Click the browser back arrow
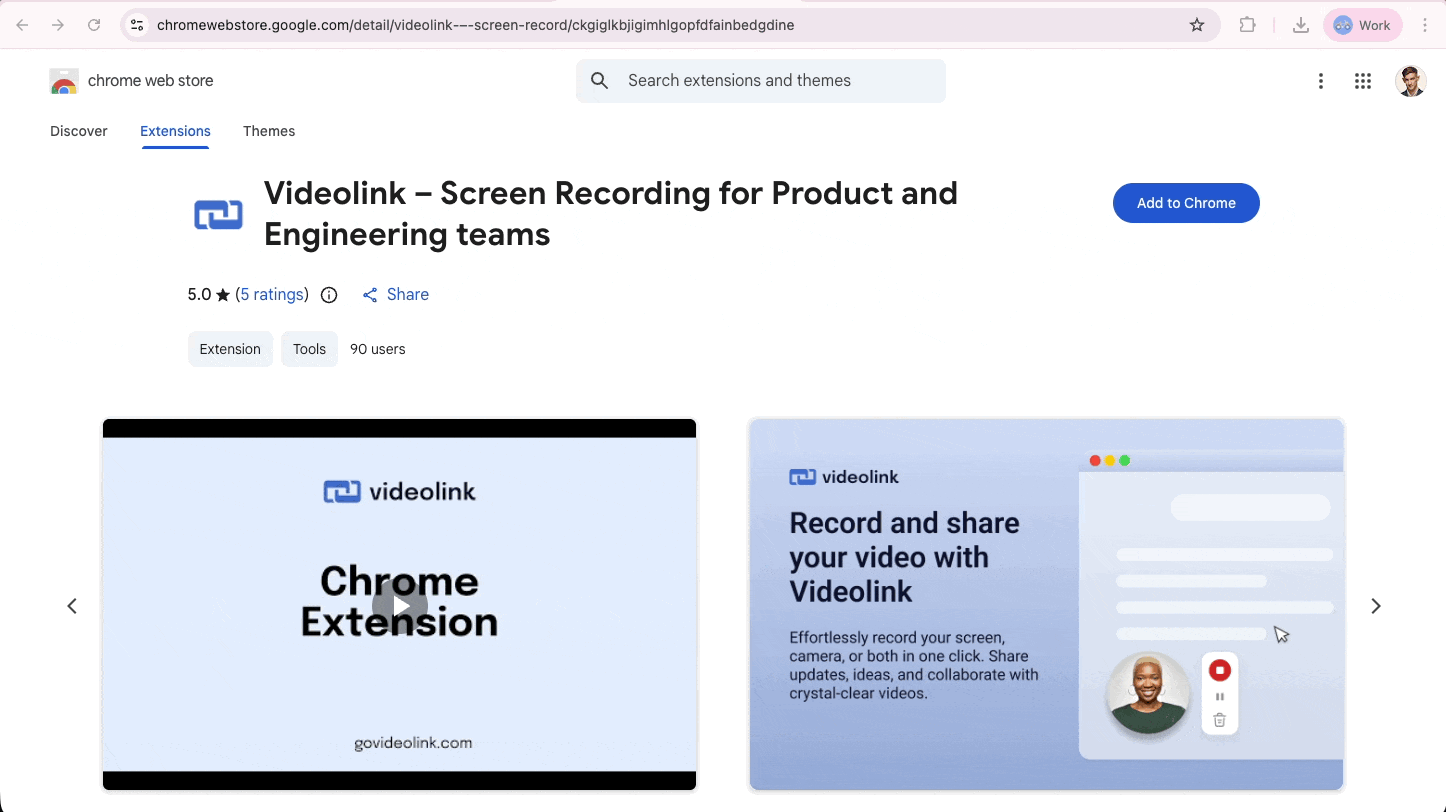The width and height of the screenshot is (1446, 812). coord(22,25)
